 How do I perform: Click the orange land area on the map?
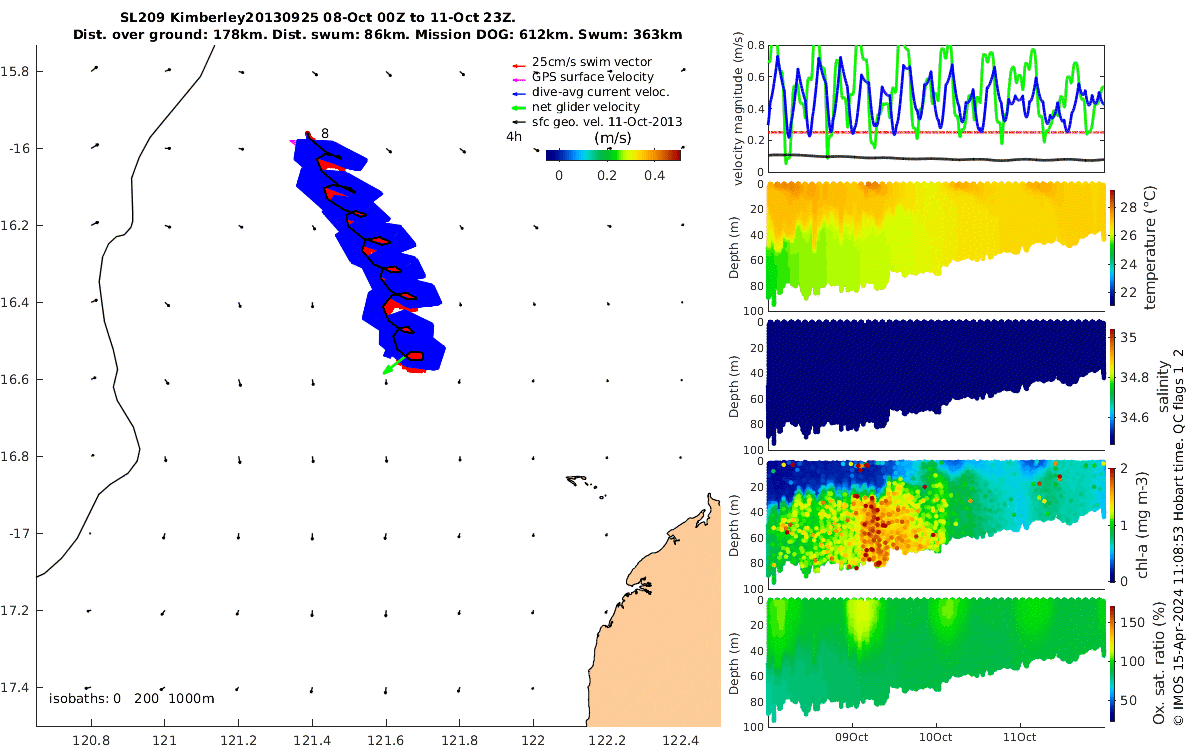(660, 640)
